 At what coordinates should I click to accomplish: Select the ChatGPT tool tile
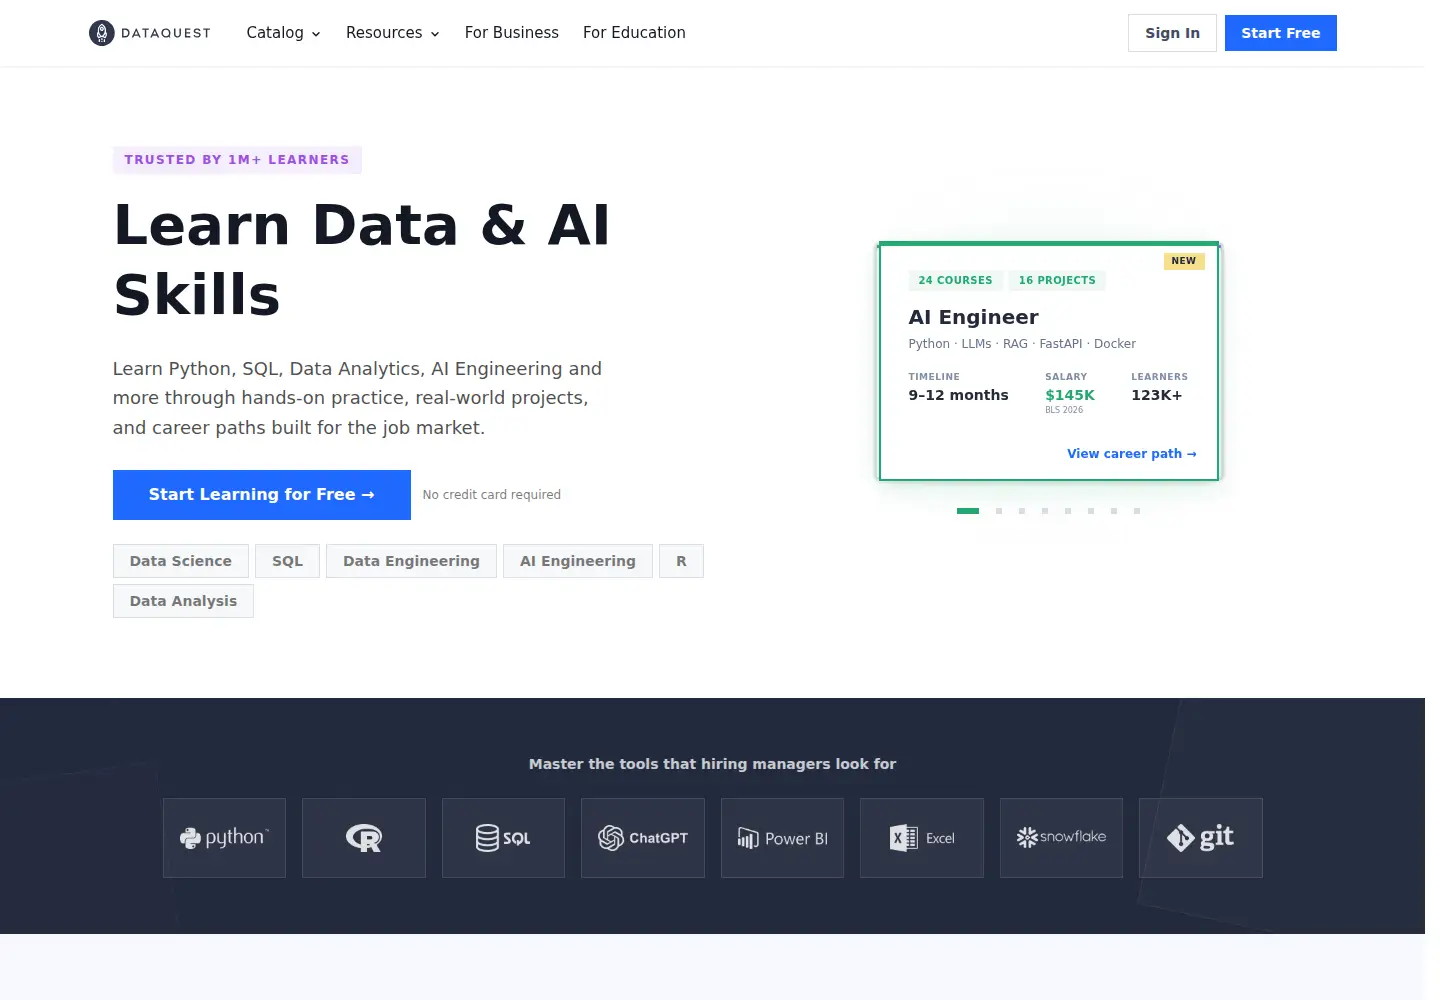643,838
